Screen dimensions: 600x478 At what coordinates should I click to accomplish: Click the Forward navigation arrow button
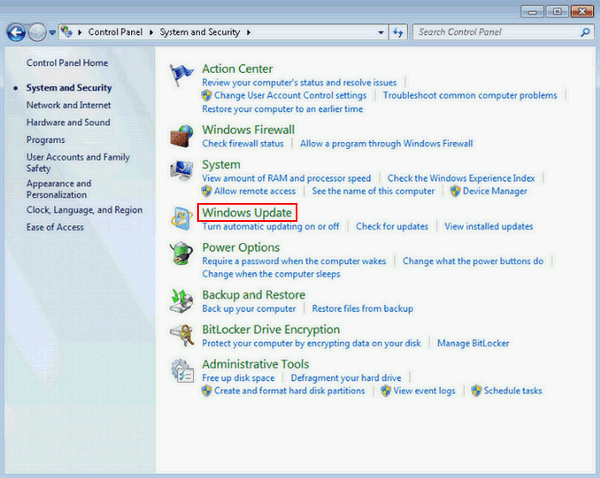pos(37,33)
